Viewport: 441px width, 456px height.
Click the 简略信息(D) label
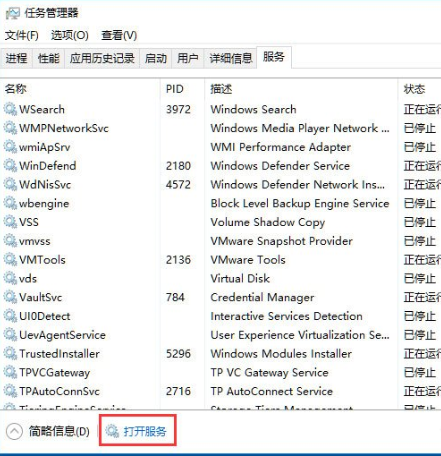point(59,432)
